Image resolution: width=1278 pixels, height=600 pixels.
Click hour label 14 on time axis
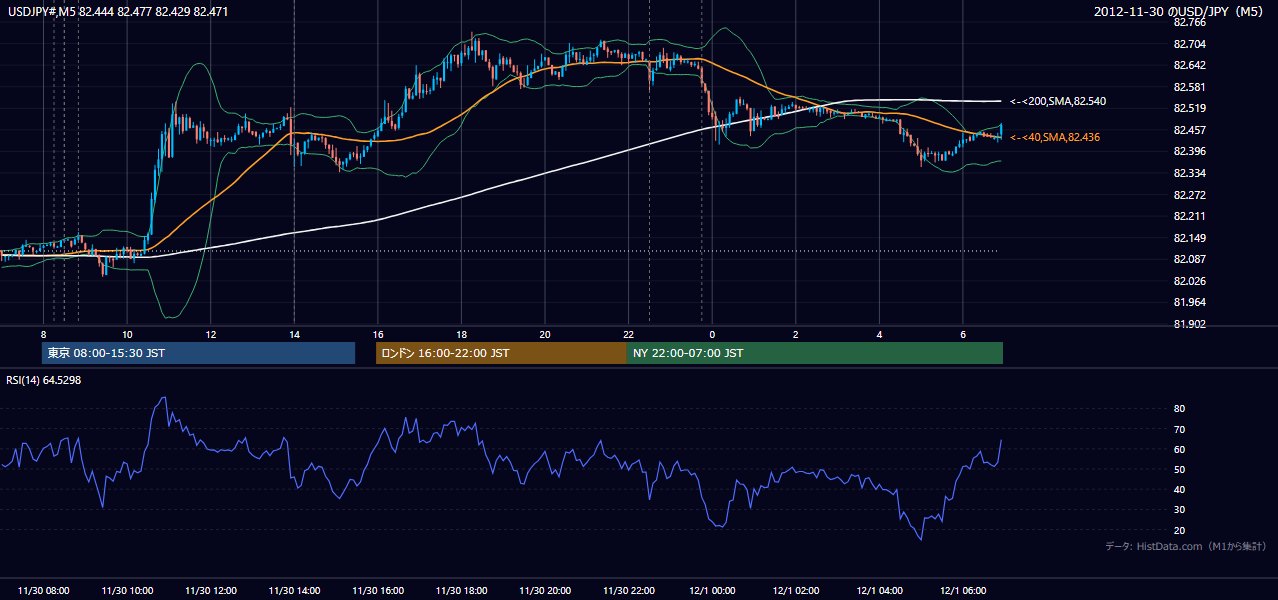294,334
